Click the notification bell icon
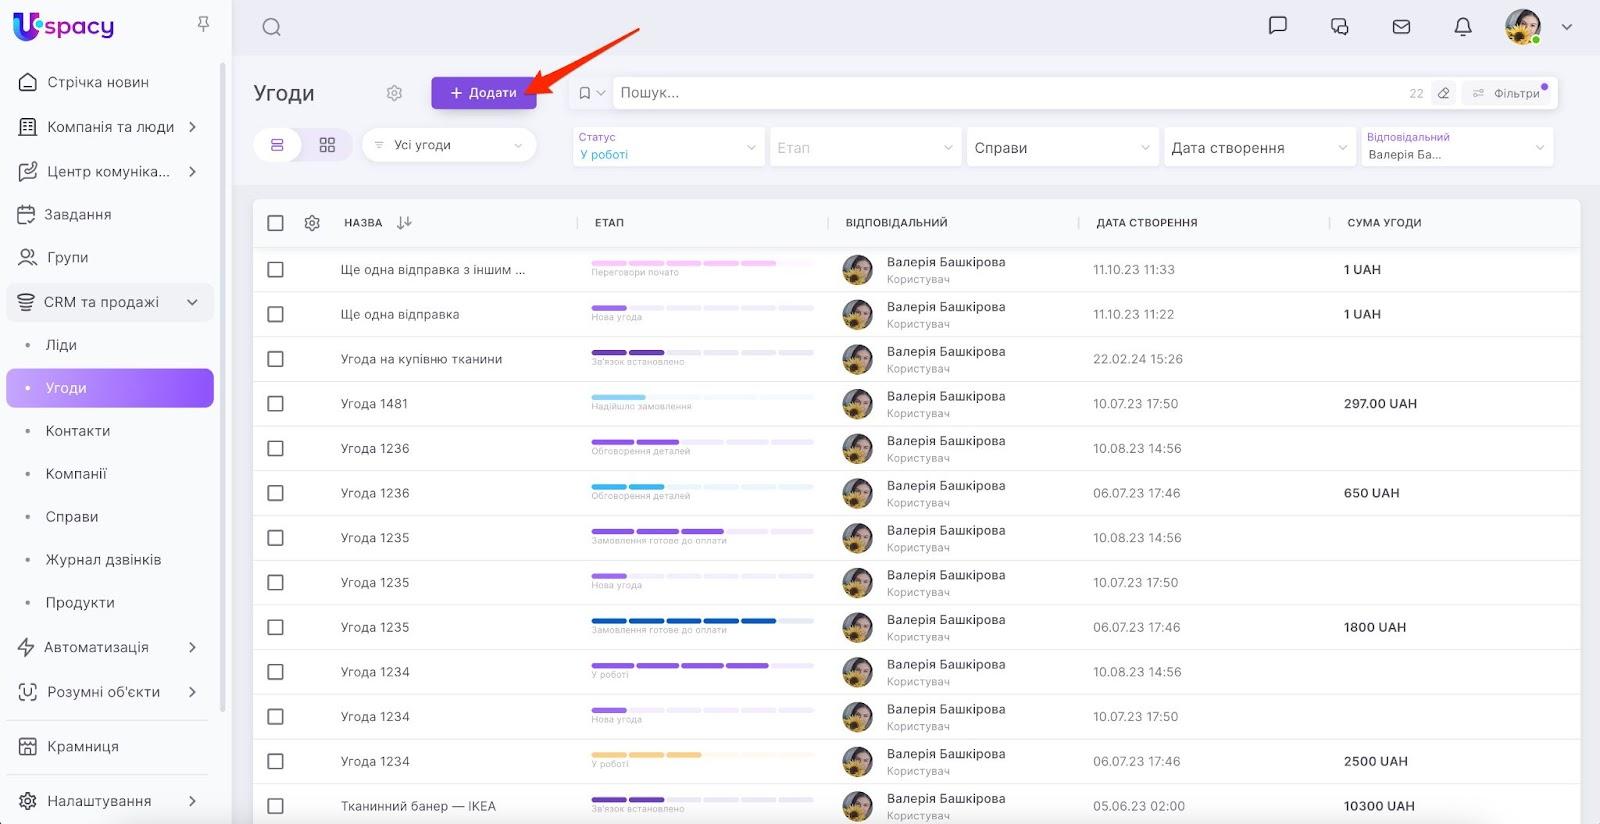 click(1462, 27)
